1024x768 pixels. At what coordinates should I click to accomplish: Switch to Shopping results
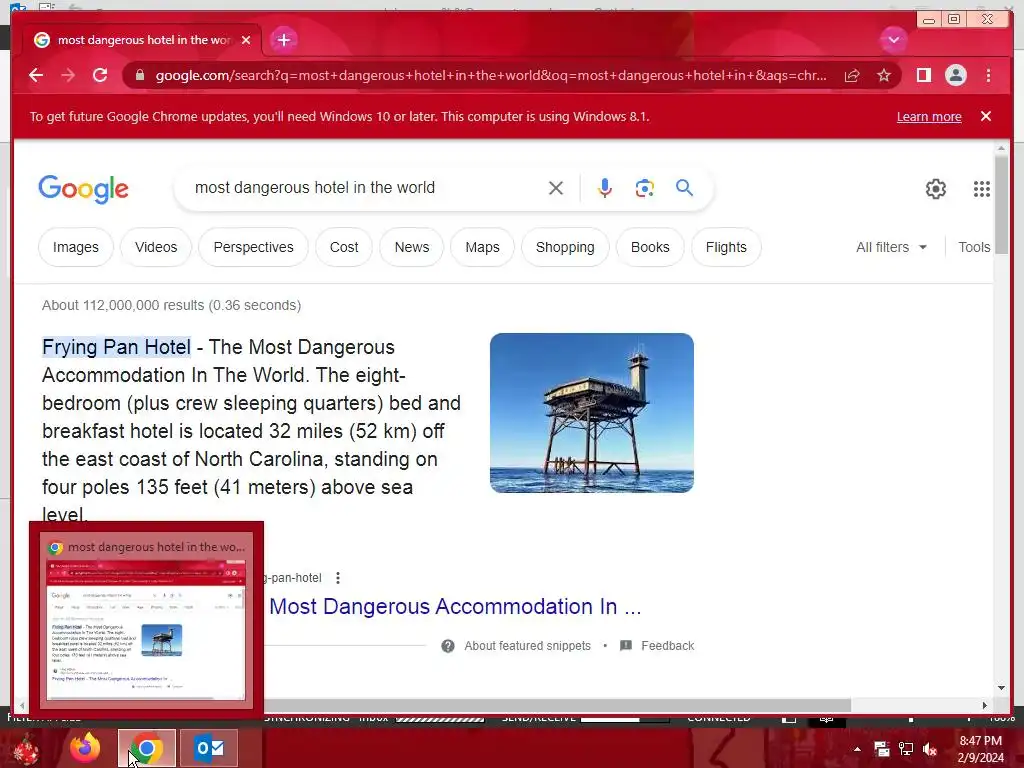coord(566,247)
